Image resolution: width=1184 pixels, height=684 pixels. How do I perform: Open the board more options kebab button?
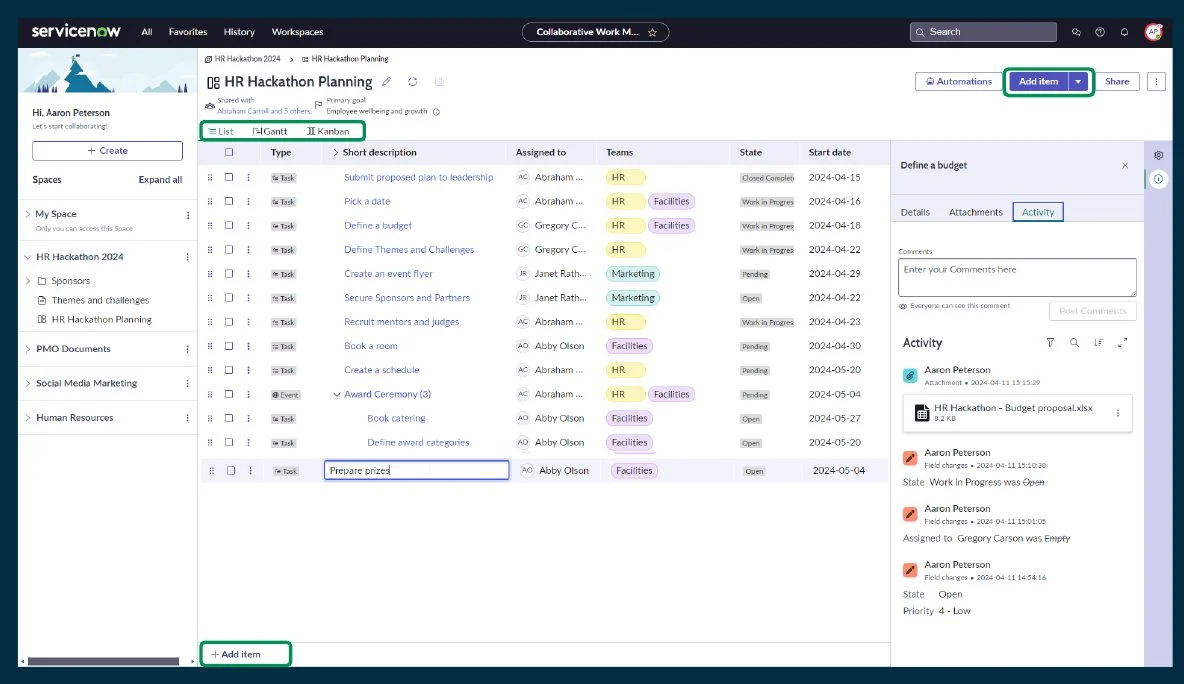(x=1156, y=82)
